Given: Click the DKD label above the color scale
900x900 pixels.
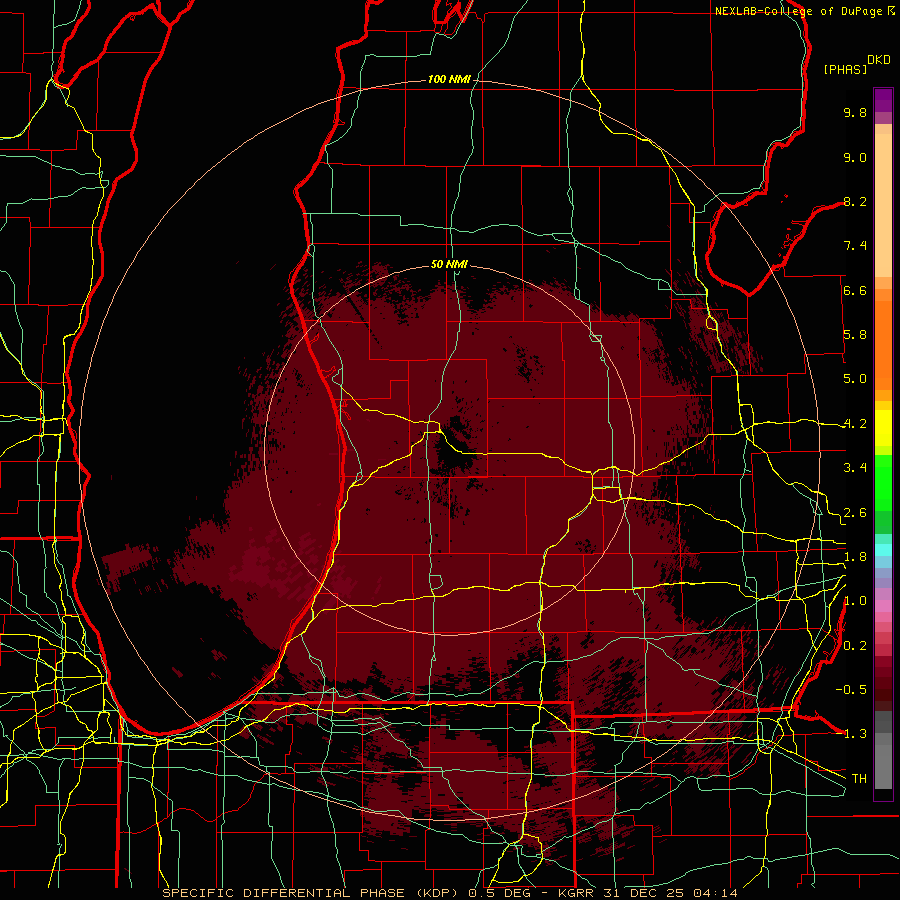Looking at the screenshot, I should [x=878, y=60].
